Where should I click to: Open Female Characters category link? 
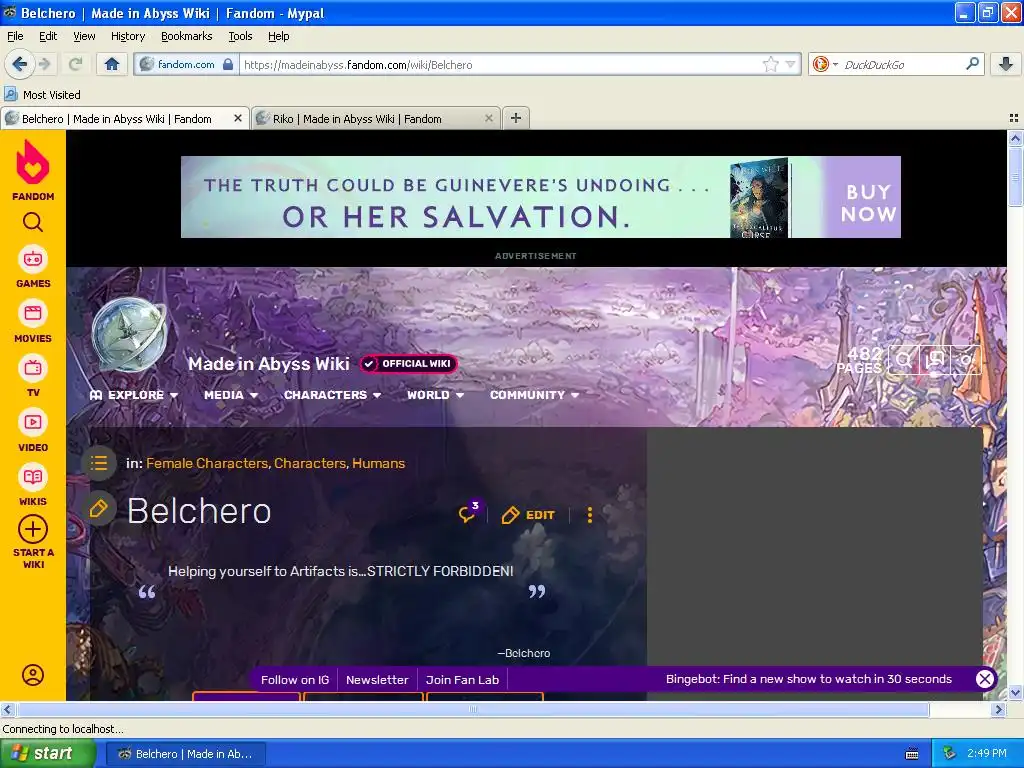[206, 463]
